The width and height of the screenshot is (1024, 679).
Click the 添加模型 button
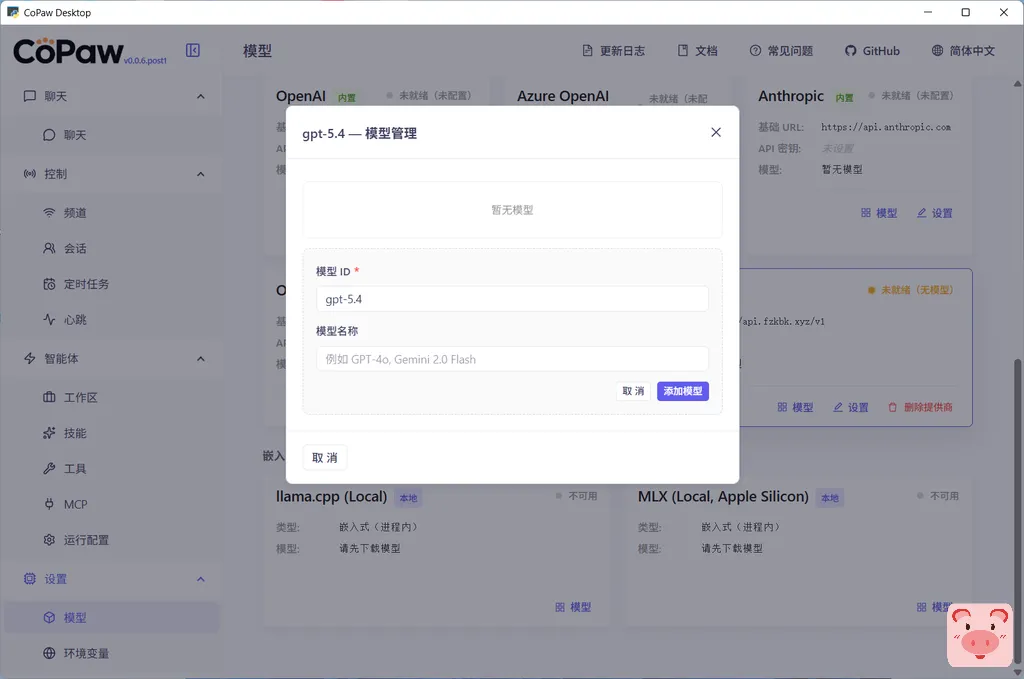tap(682, 391)
